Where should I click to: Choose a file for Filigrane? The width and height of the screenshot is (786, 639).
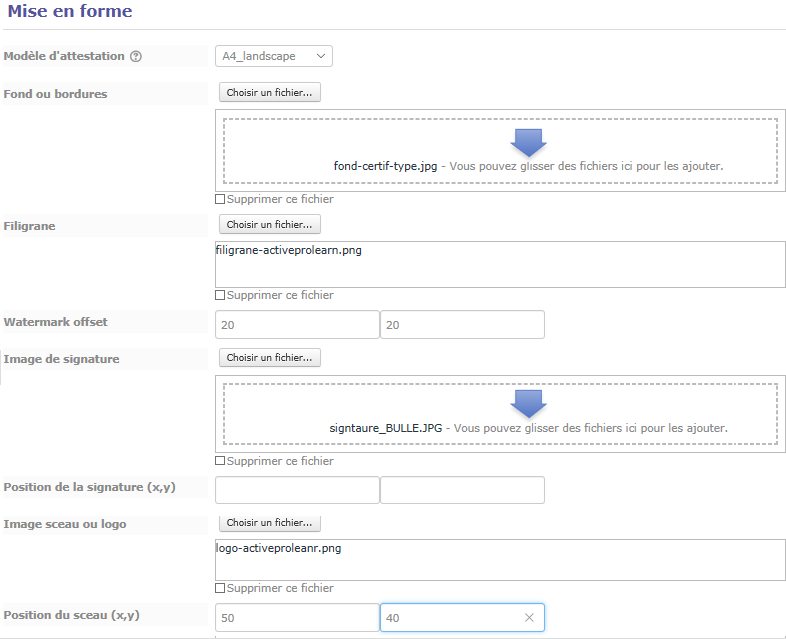point(270,225)
